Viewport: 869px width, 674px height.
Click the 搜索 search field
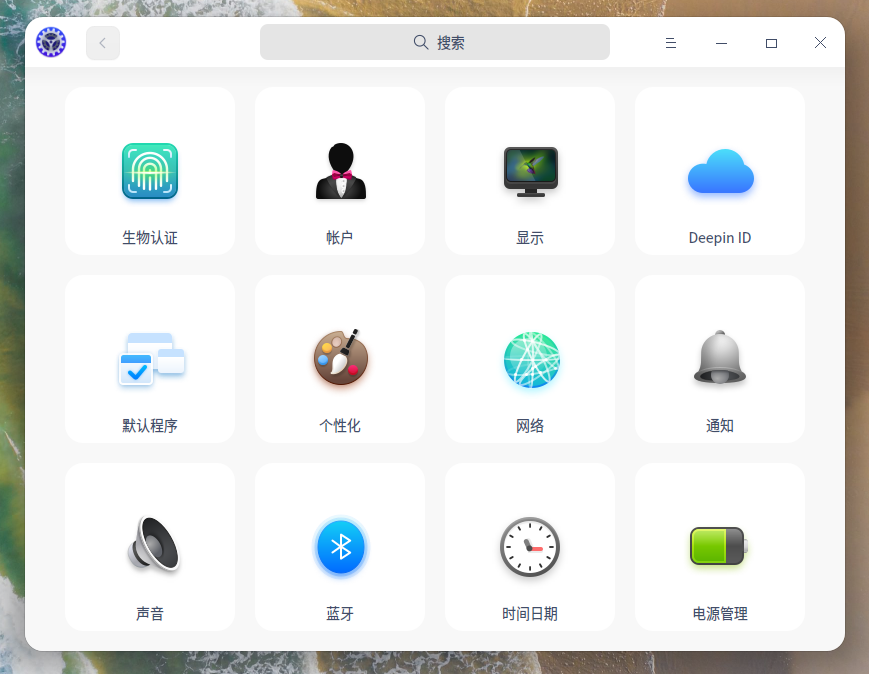(x=434, y=42)
